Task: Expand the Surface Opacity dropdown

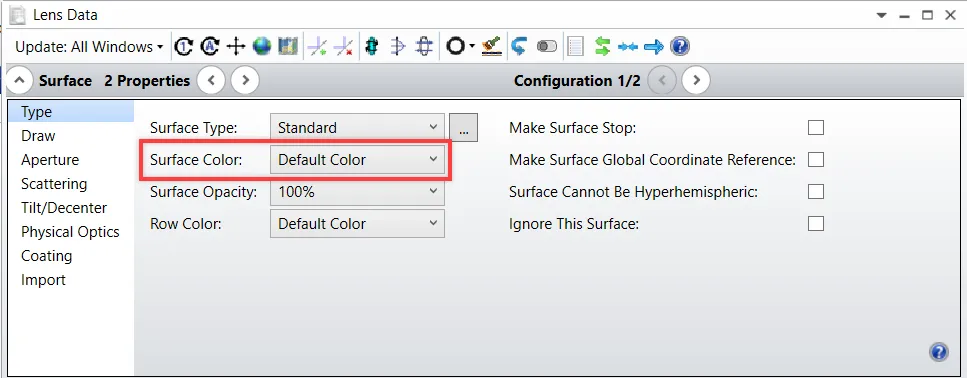Action: click(357, 192)
